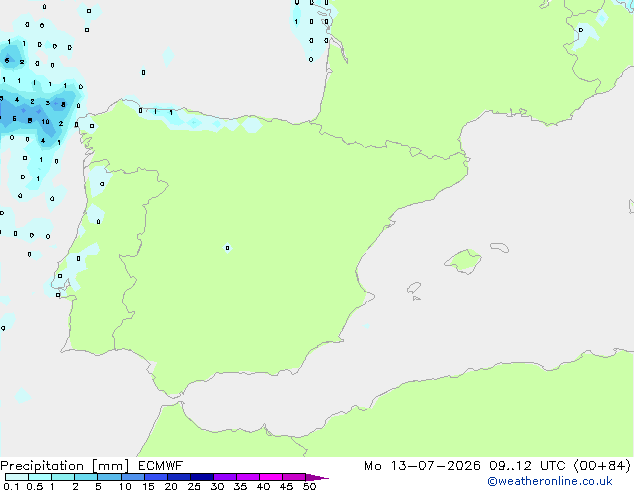The width and height of the screenshot is (634, 490).
Task: Click the legend label '20'
Action: click(x=171, y=486)
